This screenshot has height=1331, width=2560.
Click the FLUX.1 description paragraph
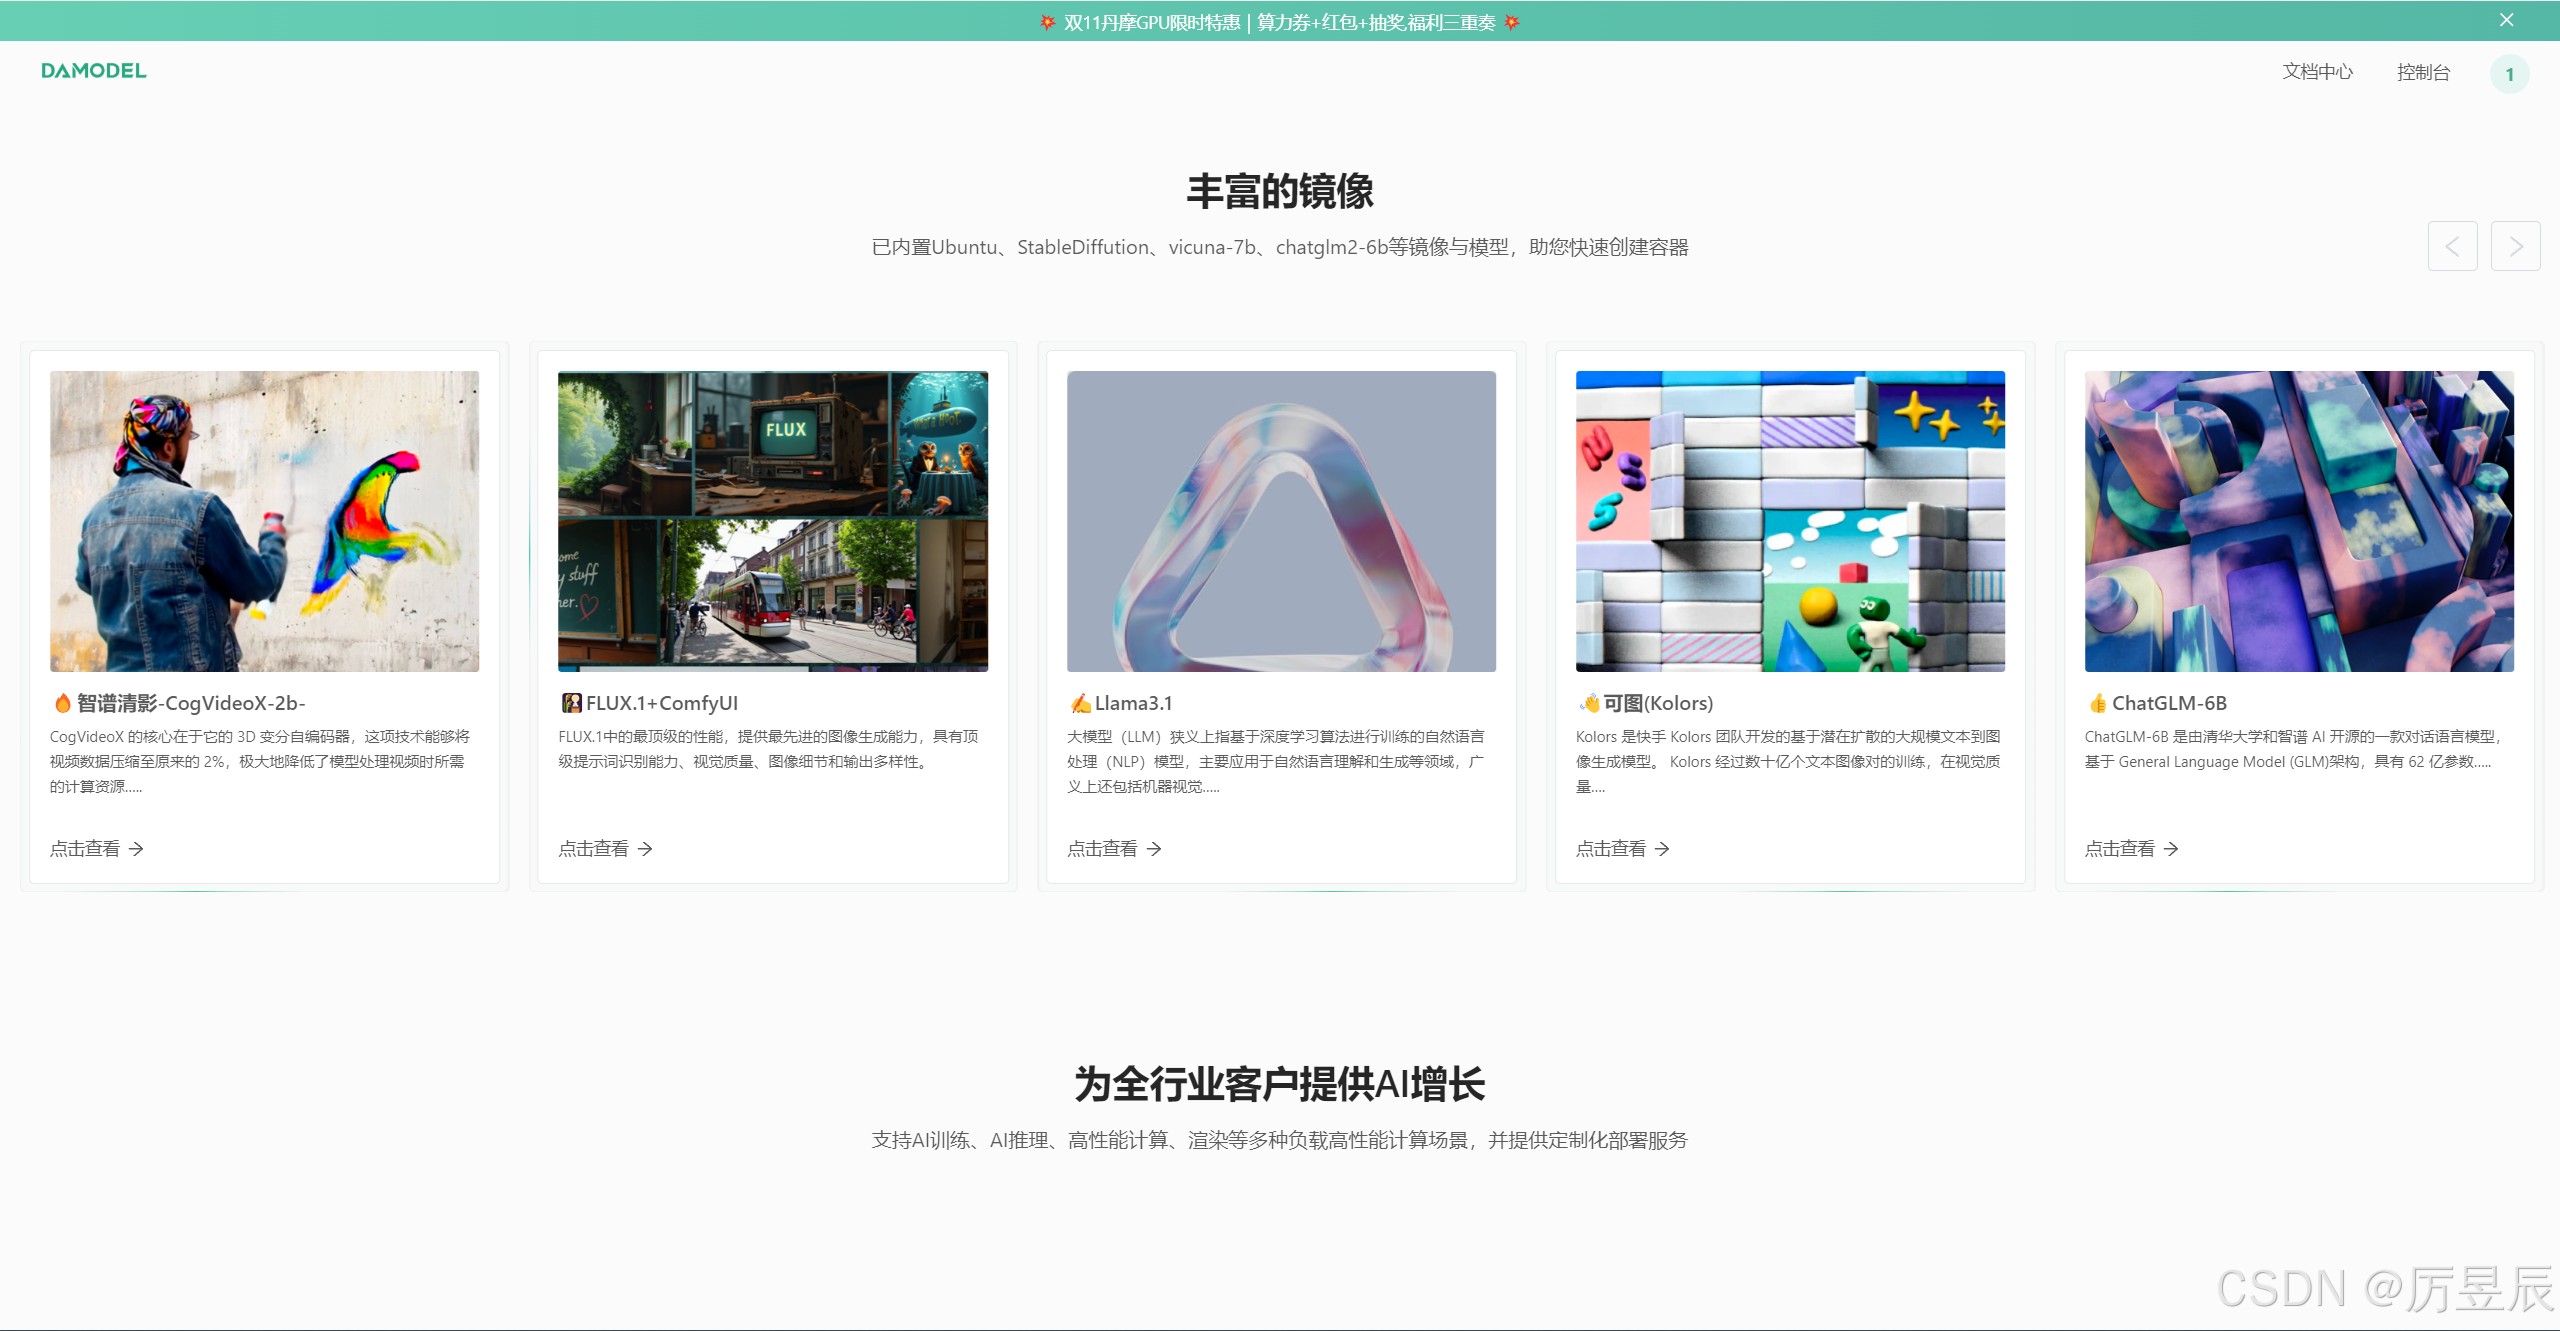click(x=768, y=749)
